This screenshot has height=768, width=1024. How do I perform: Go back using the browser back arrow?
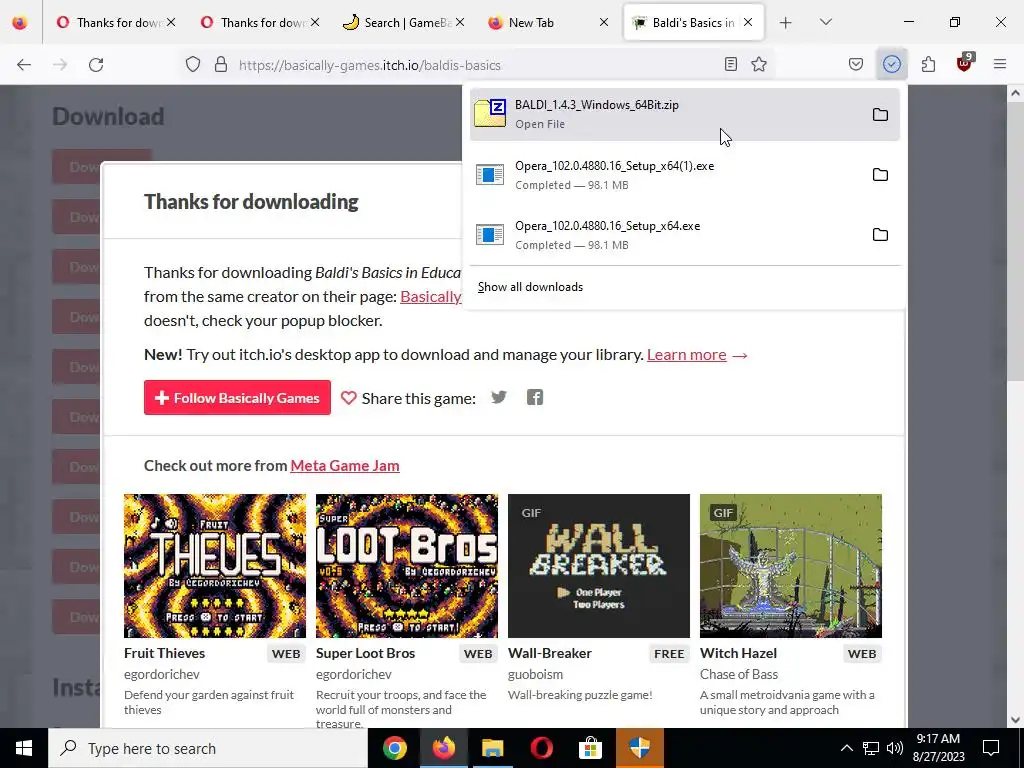pyautogui.click(x=24, y=65)
